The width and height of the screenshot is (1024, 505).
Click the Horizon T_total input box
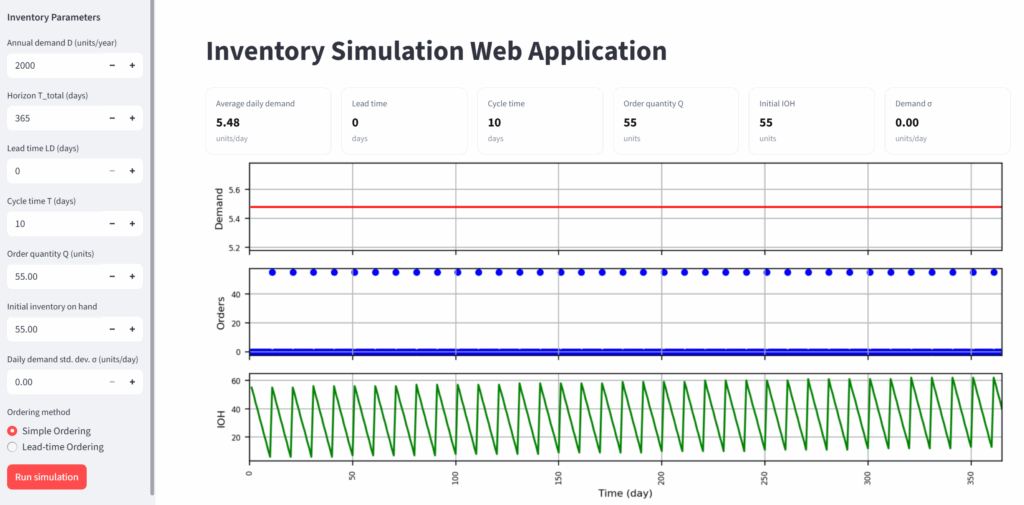pos(55,118)
